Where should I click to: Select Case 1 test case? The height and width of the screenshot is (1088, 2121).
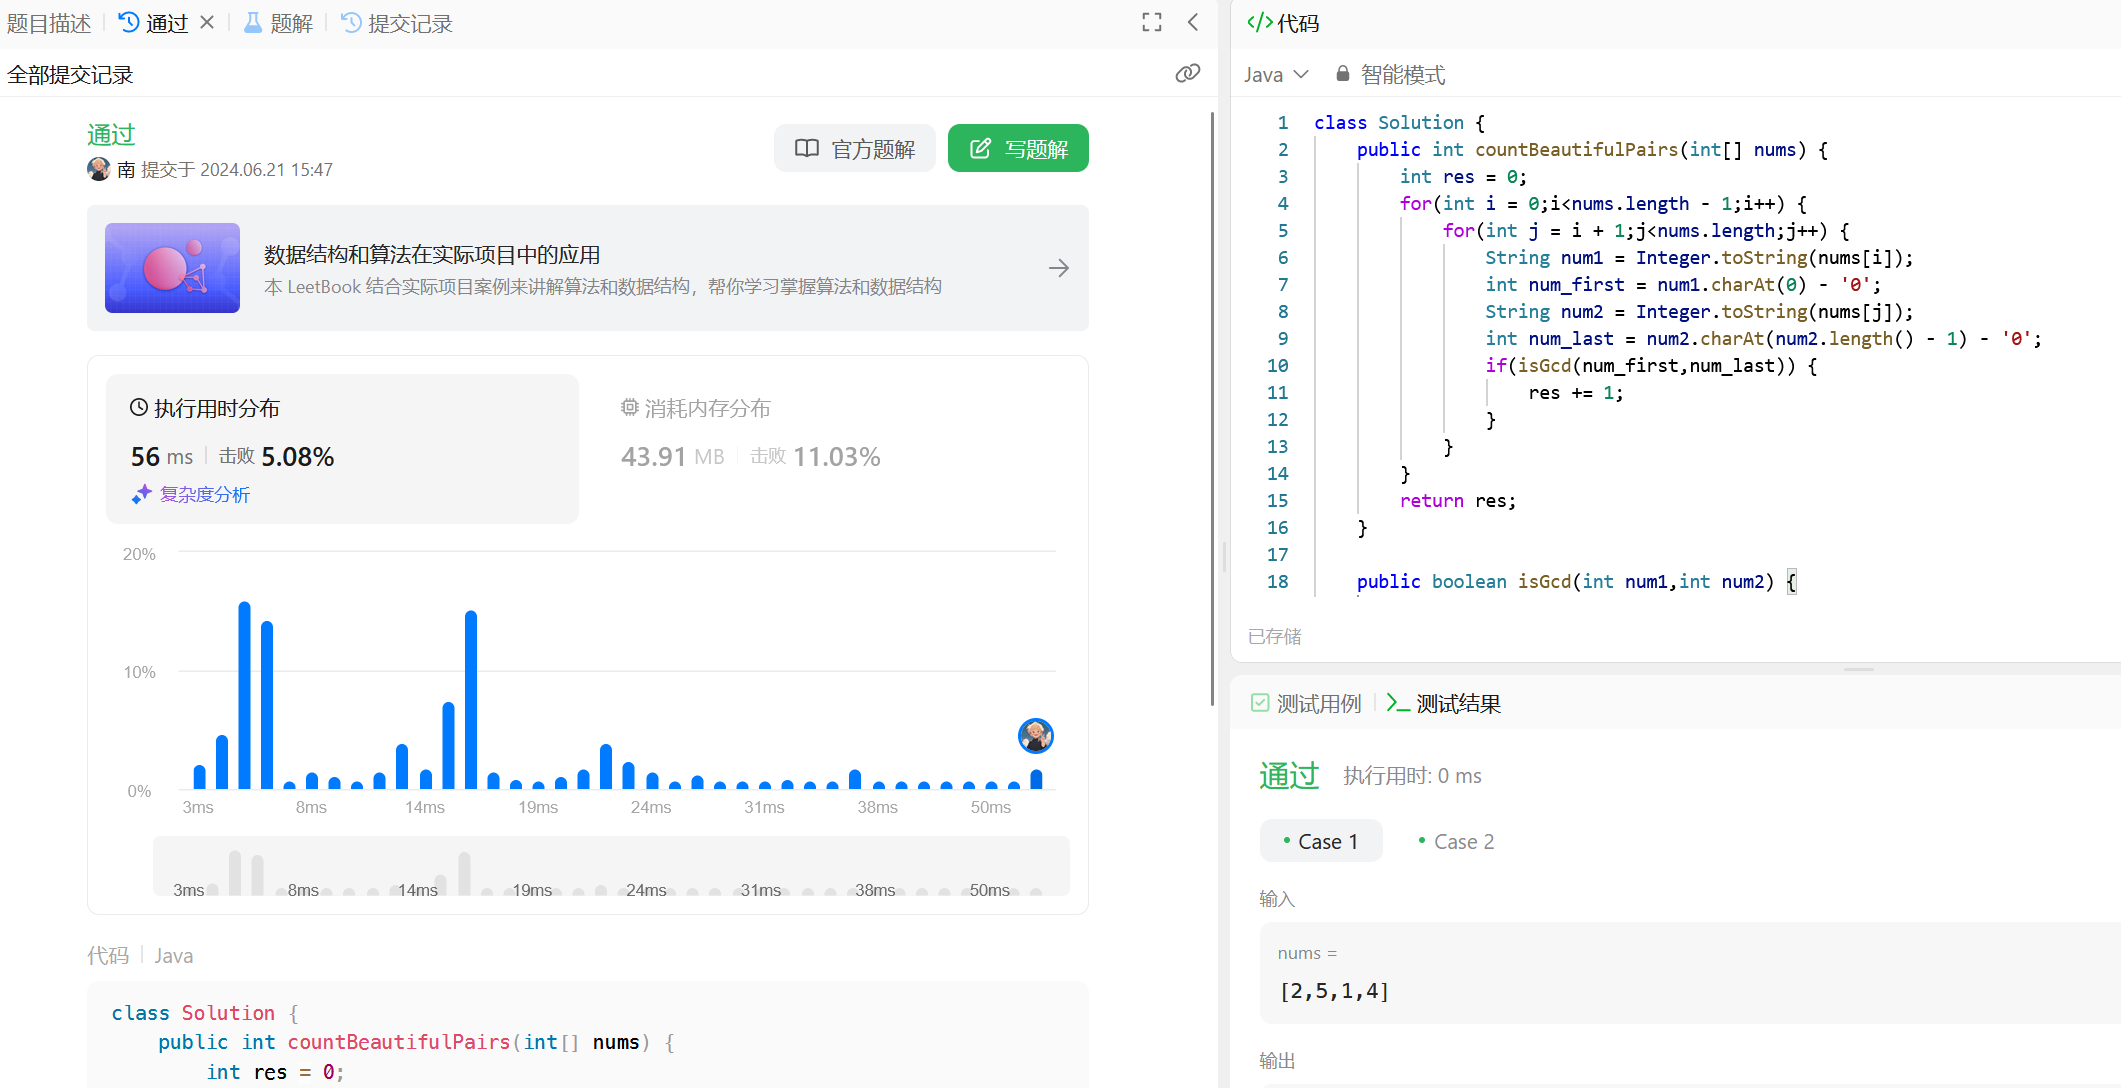(1321, 841)
